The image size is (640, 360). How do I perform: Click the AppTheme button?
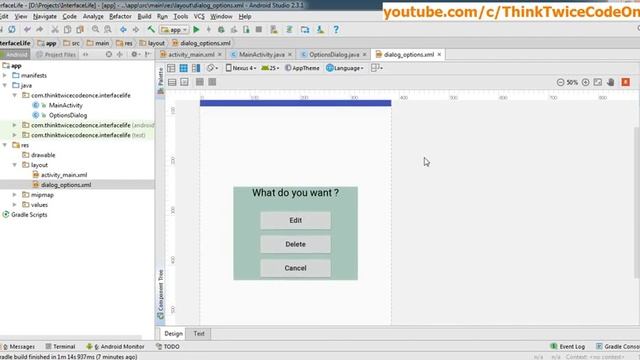click(x=302, y=68)
